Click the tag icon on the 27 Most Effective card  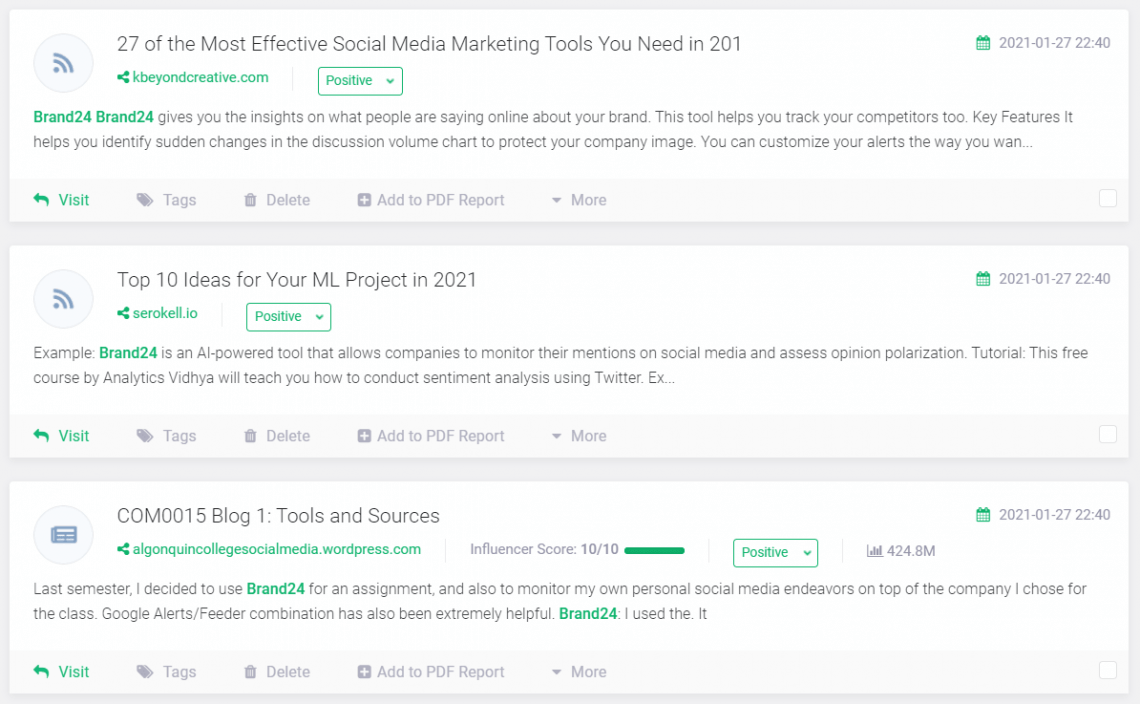(x=145, y=200)
